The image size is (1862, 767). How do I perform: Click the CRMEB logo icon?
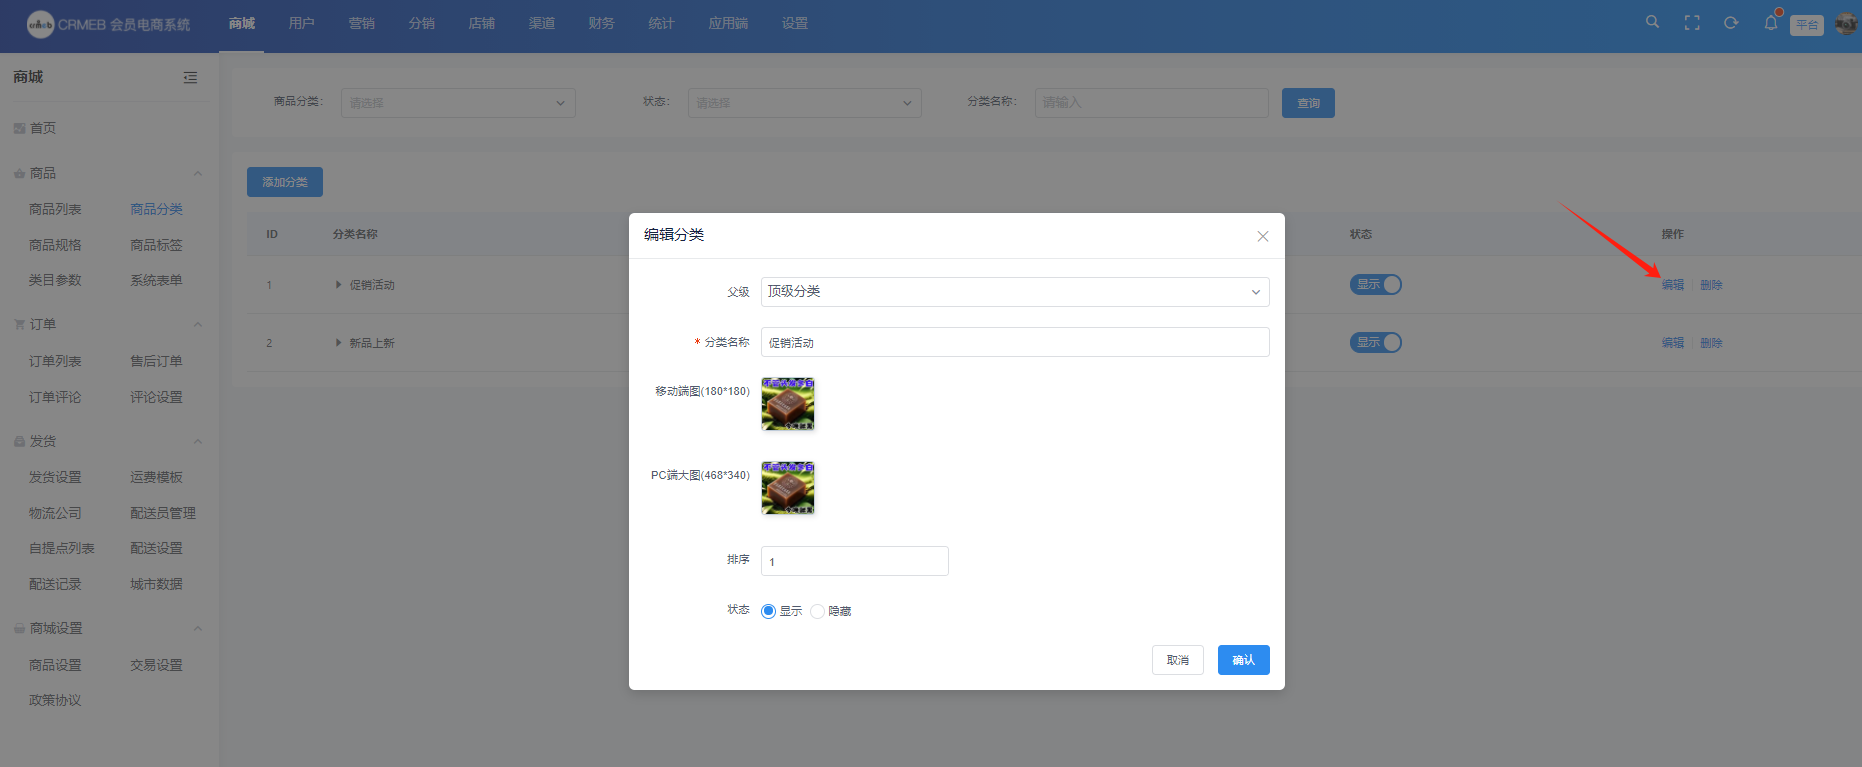(x=40, y=24)
